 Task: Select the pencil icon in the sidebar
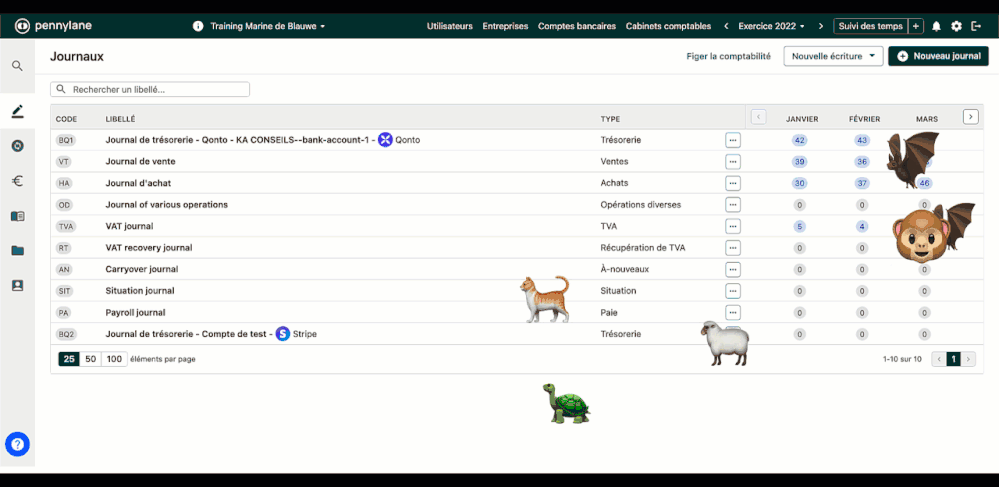coord(17,111)
